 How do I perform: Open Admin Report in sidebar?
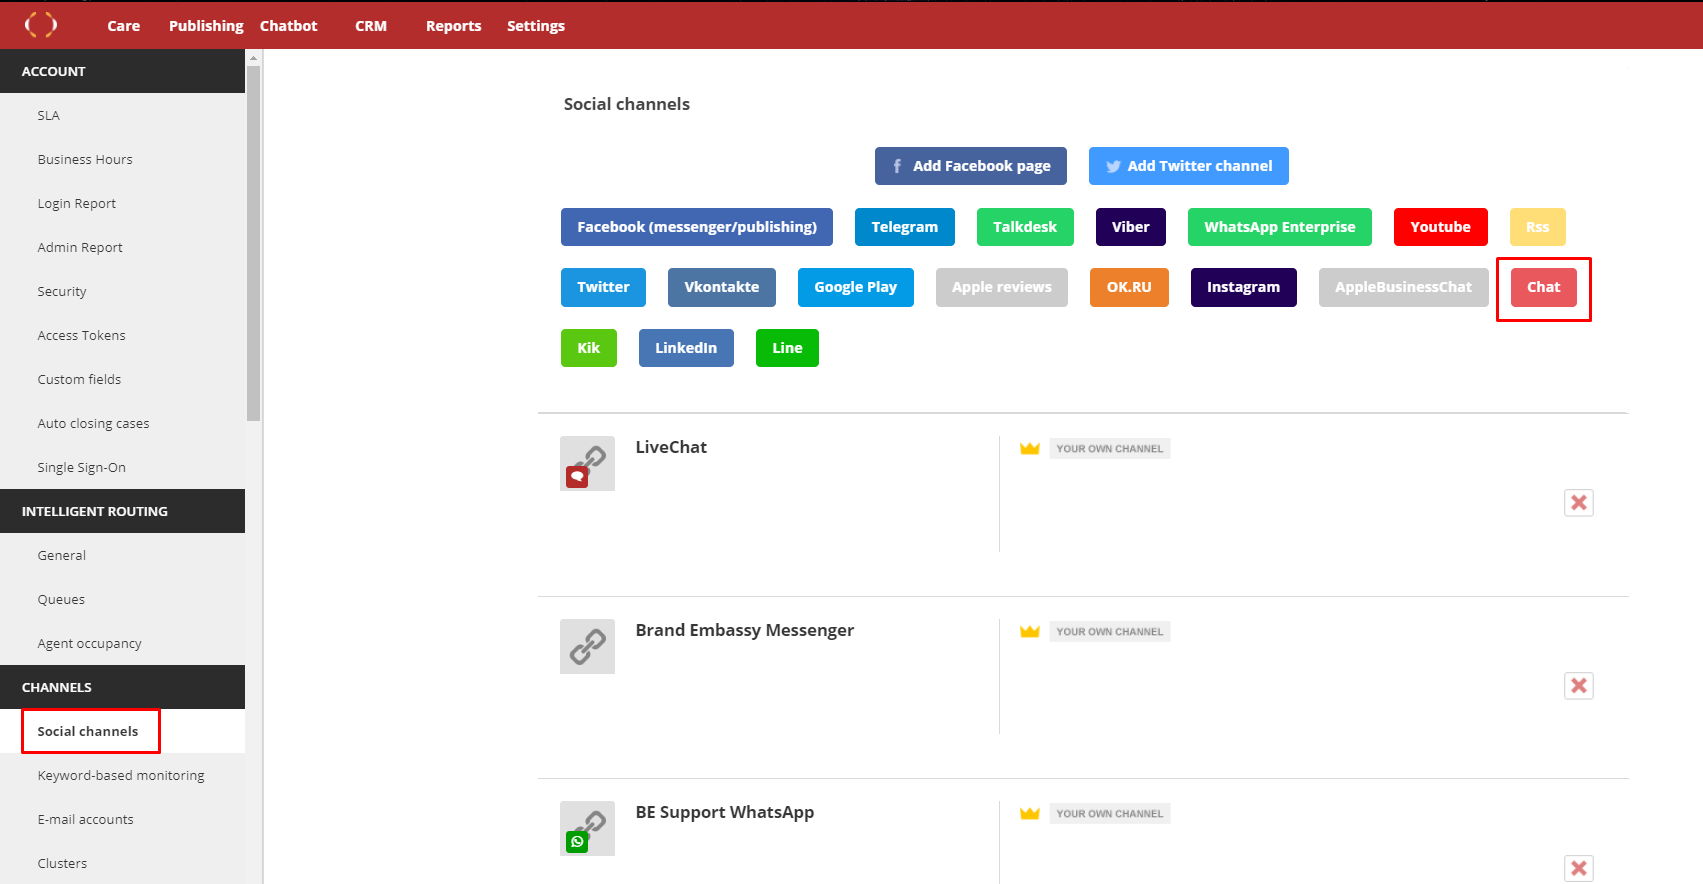tap(122, 247)
